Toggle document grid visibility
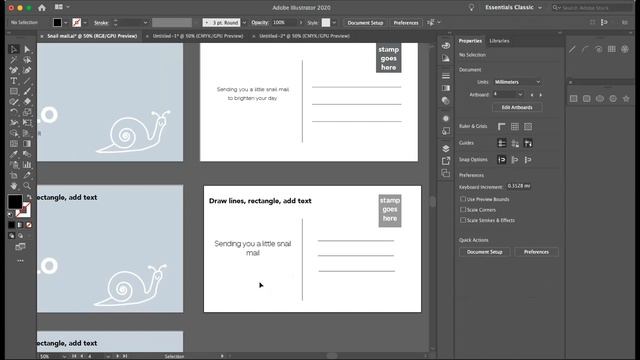 click(x=515, y=127)
